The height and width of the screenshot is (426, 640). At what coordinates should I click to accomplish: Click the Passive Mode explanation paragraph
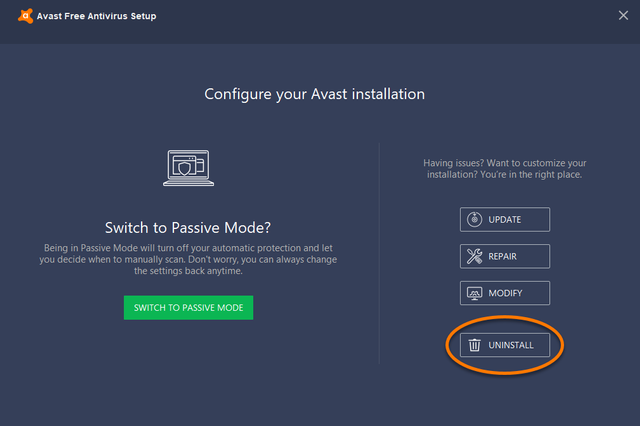pos(188,260)
